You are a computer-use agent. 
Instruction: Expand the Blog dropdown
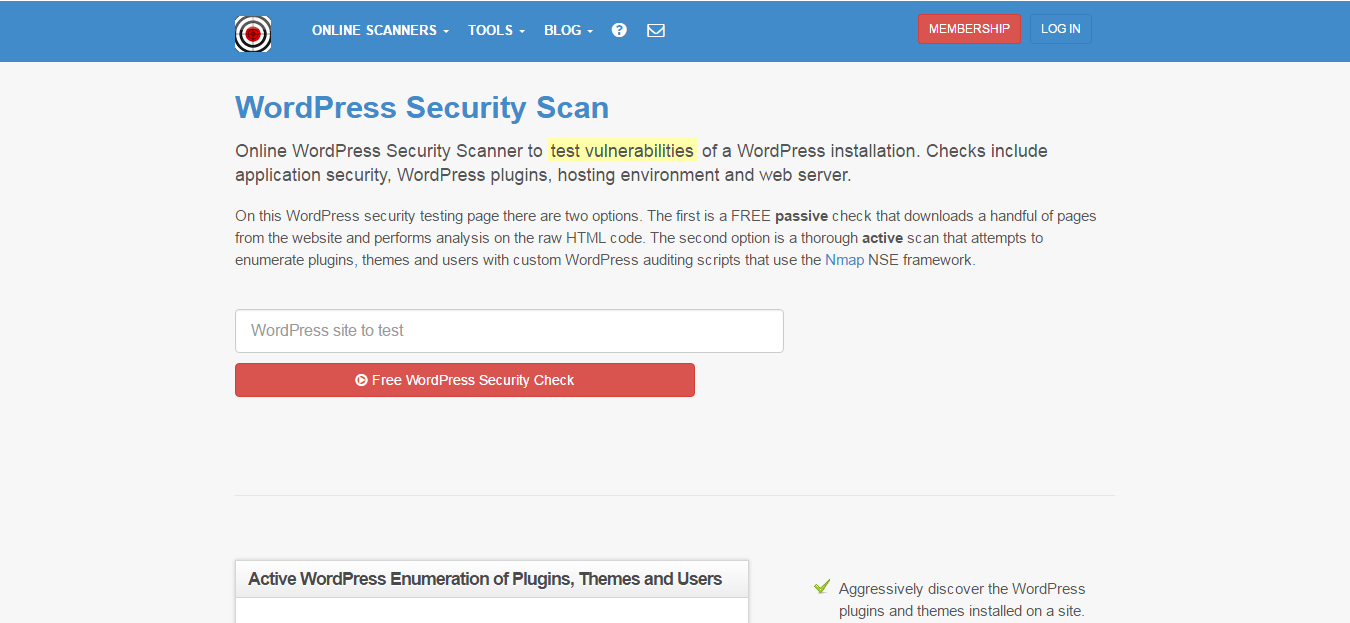568,30
